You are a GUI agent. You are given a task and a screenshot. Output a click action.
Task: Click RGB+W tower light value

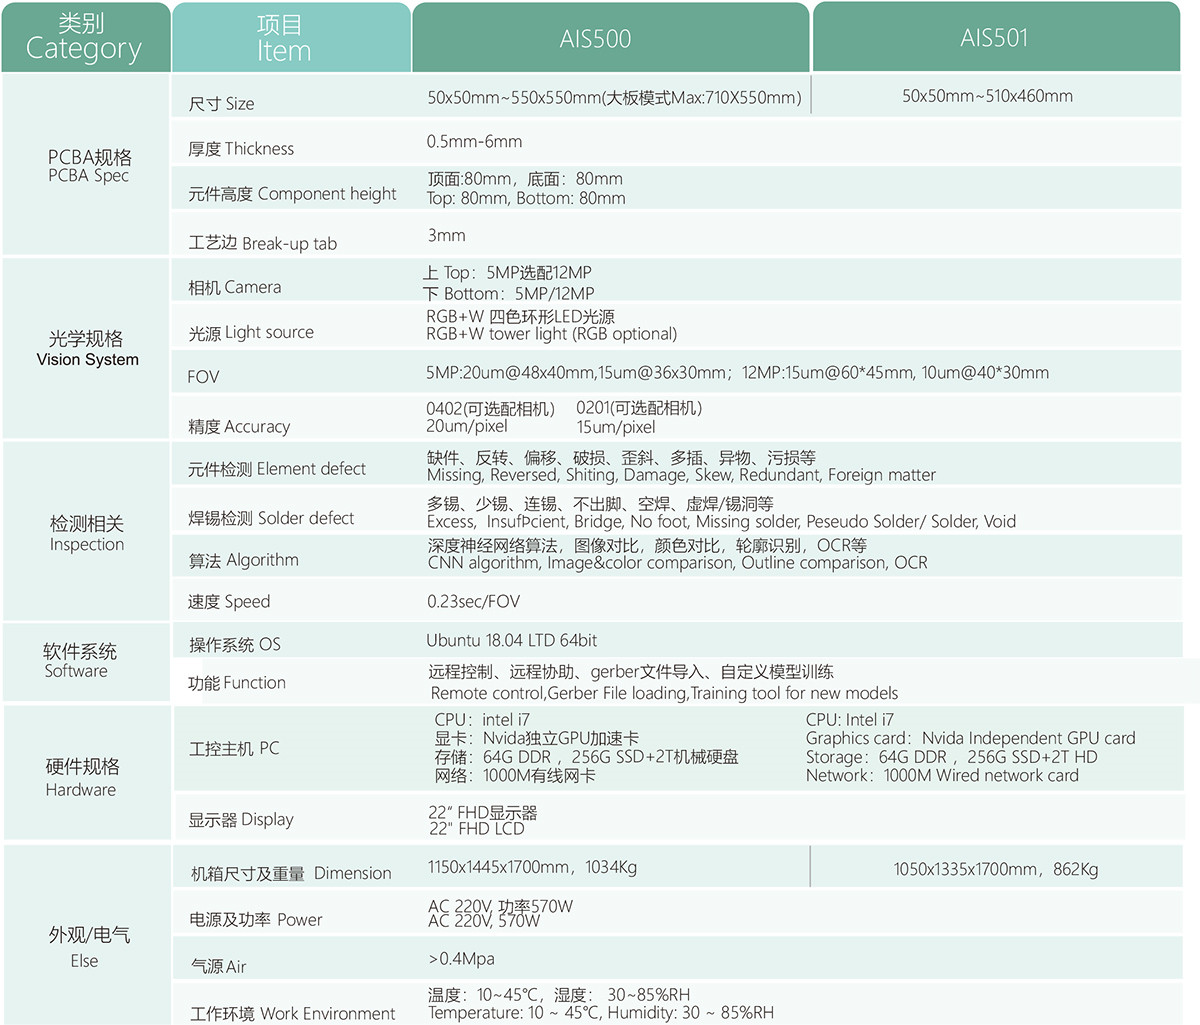[x=552, y=334]
